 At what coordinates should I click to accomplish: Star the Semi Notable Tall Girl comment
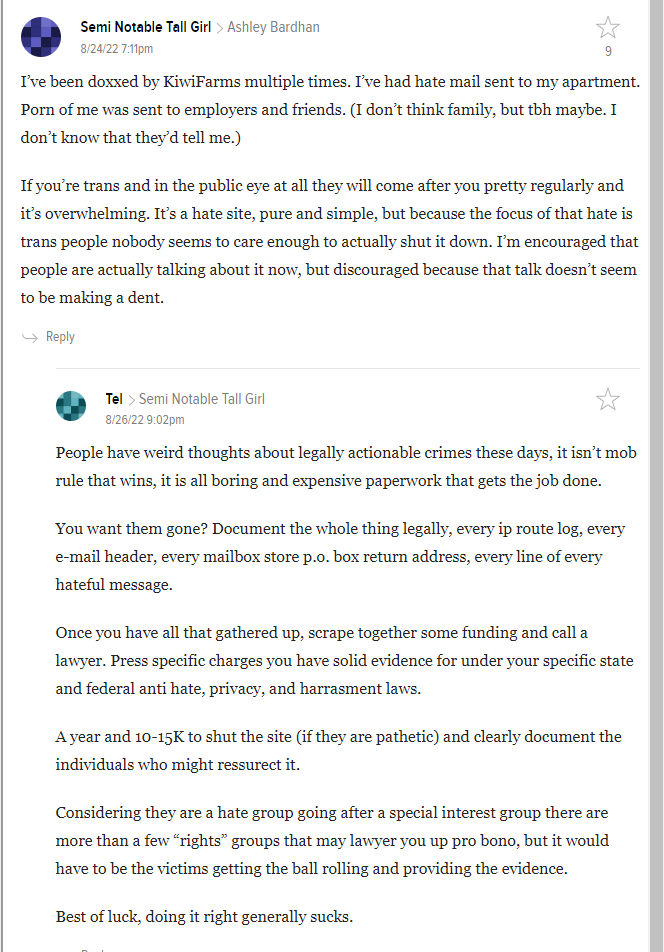(x=608, y=28)
